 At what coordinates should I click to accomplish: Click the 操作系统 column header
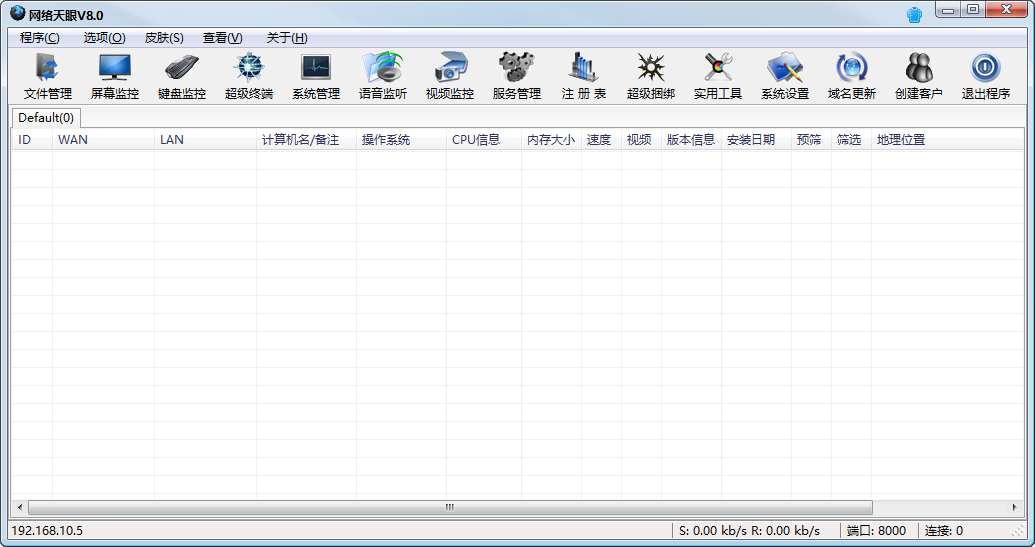coord(401,140)
